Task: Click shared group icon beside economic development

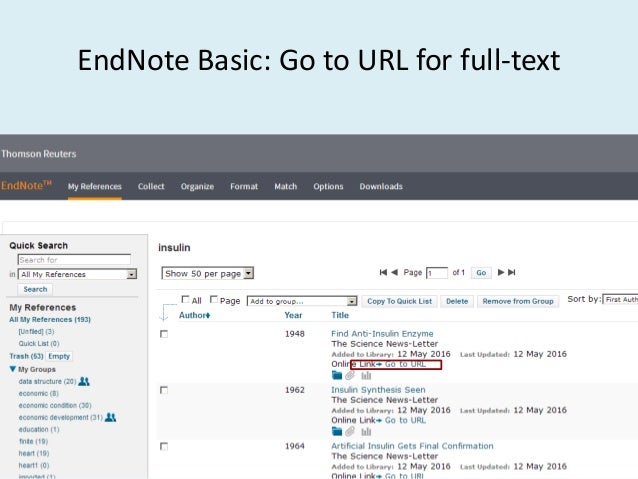Action: pyautogui.click(x=110, y=417)
